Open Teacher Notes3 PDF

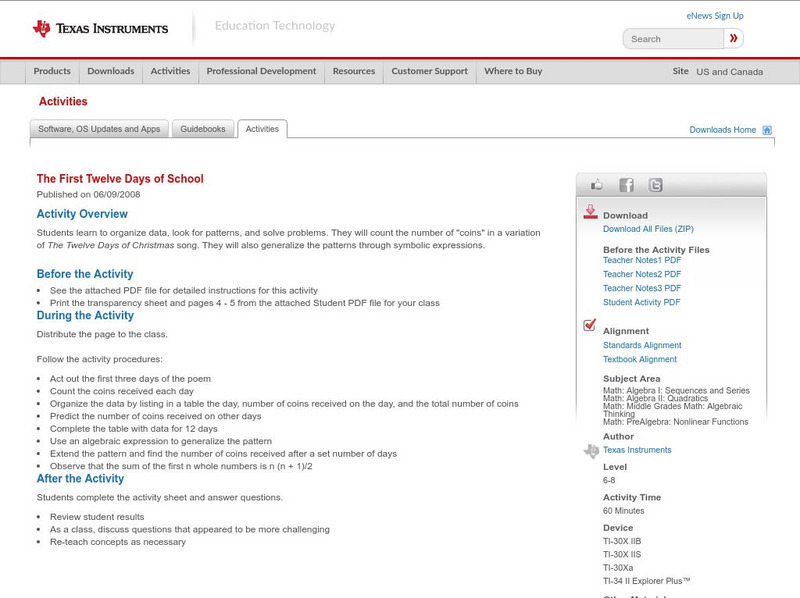(642, 288)
